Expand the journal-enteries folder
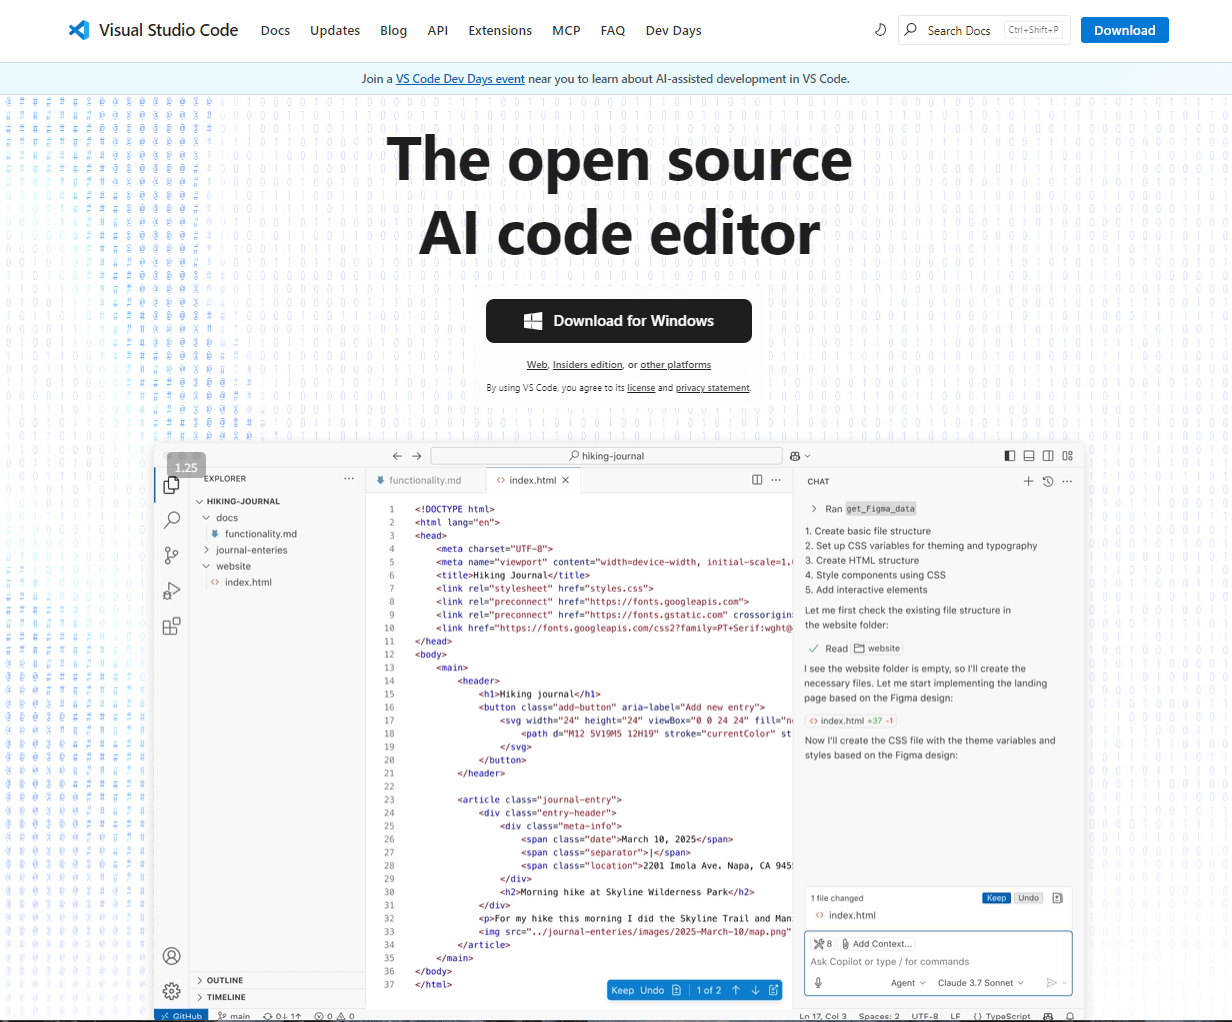The width and height of the screenshot is (1232, 1022). [251, 550]
